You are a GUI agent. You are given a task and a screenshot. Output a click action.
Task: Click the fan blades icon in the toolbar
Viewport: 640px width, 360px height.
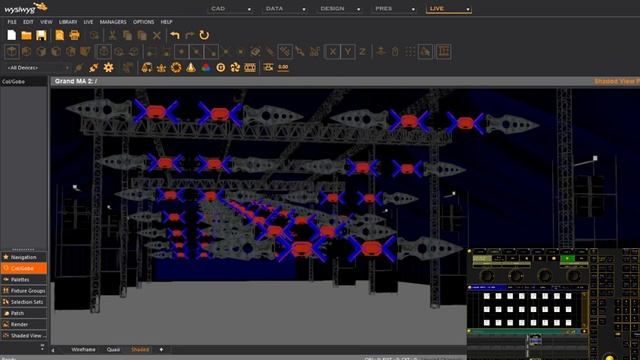click(235, 68)
